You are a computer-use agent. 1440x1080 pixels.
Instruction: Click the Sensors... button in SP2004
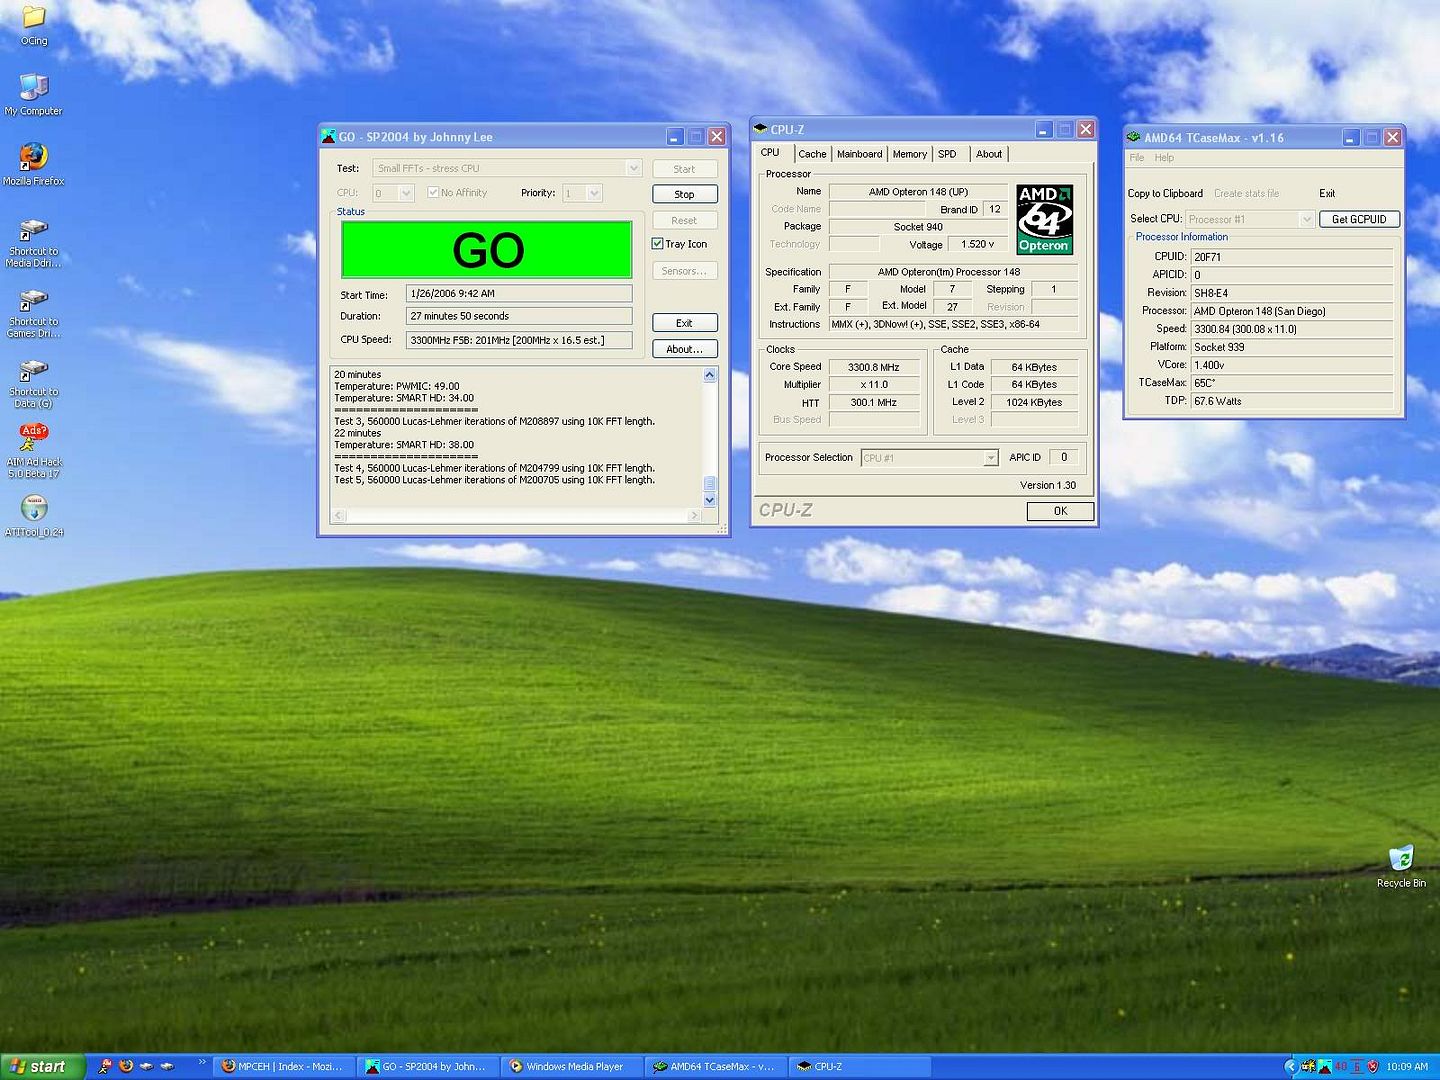[x=684, y=271]
